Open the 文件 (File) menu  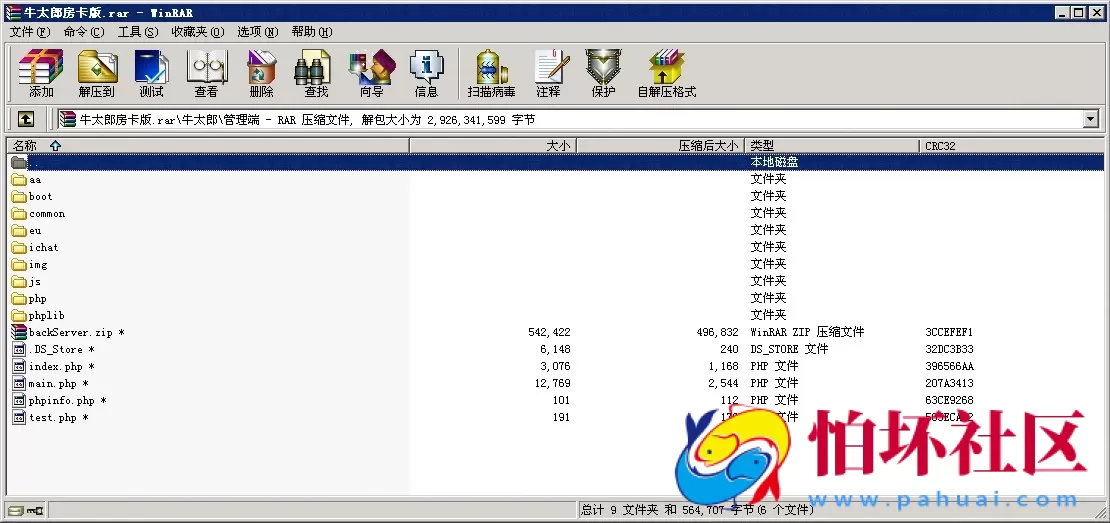click(x=30, y=32)
